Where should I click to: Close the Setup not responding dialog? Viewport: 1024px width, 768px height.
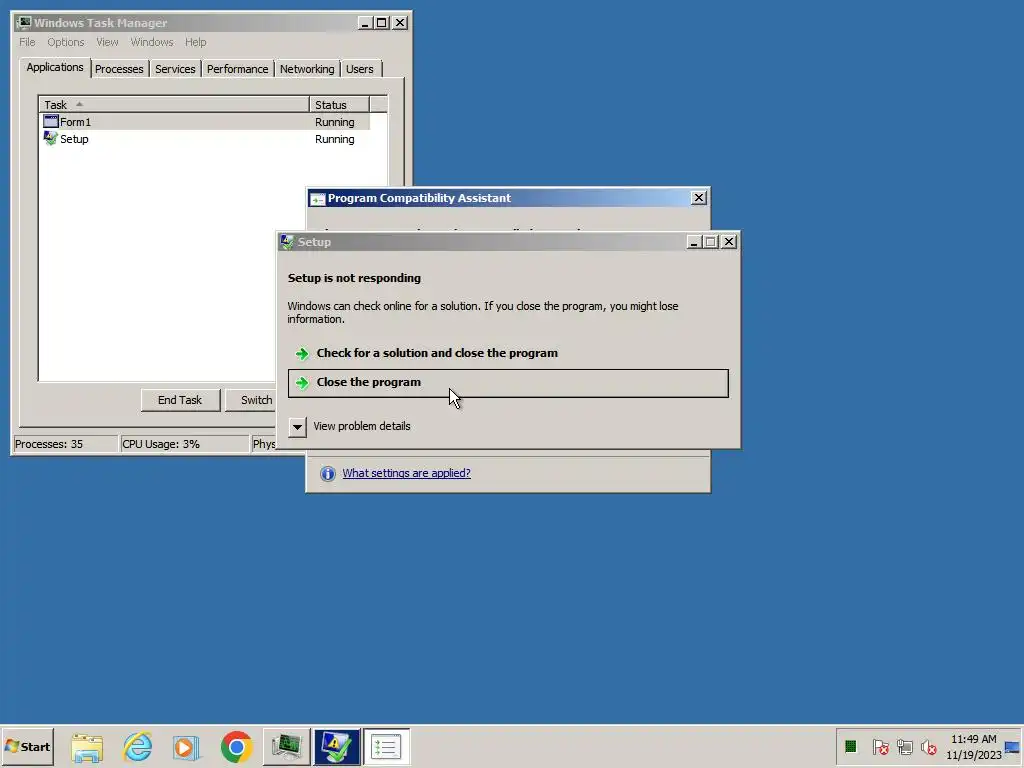[x=729, y=242]
